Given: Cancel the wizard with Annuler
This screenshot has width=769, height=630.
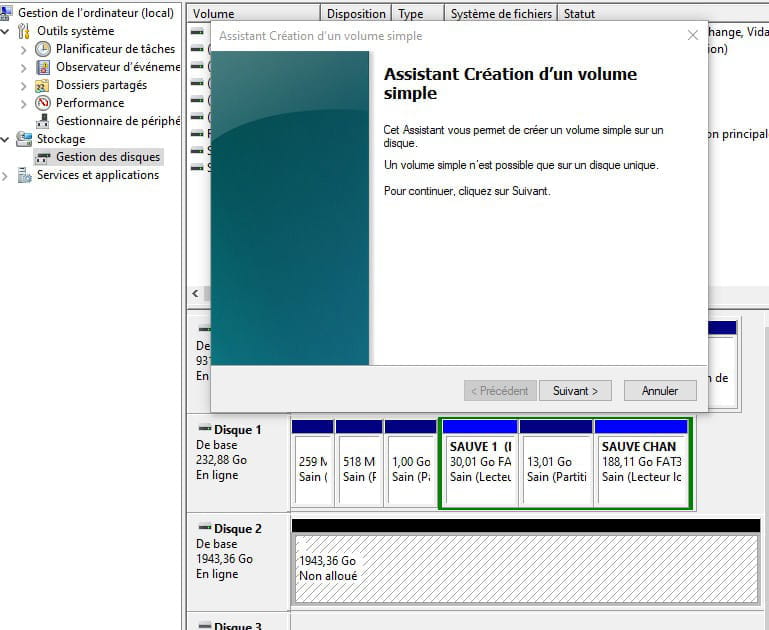Looking at the screenshot, I should (x=660, y=391).
